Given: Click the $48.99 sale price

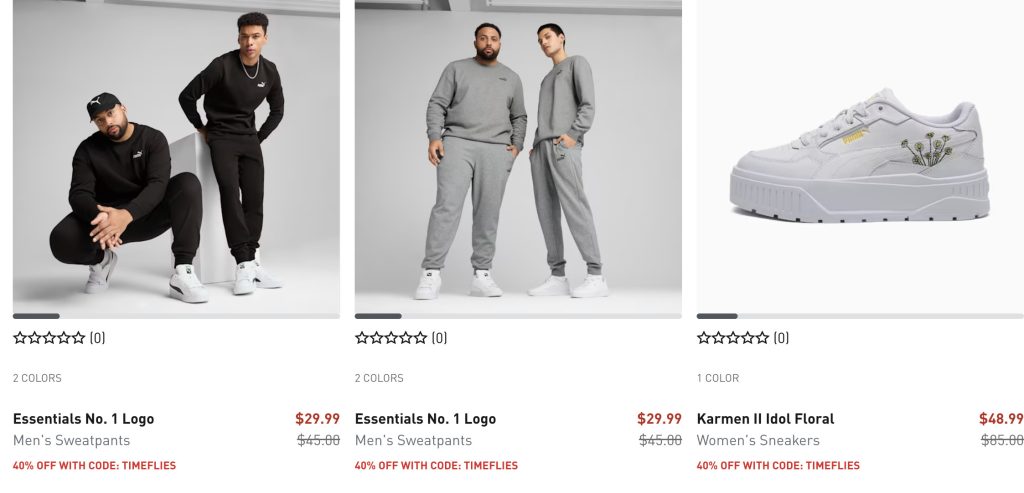Looking at the screenshot, I should (1001, 419).
